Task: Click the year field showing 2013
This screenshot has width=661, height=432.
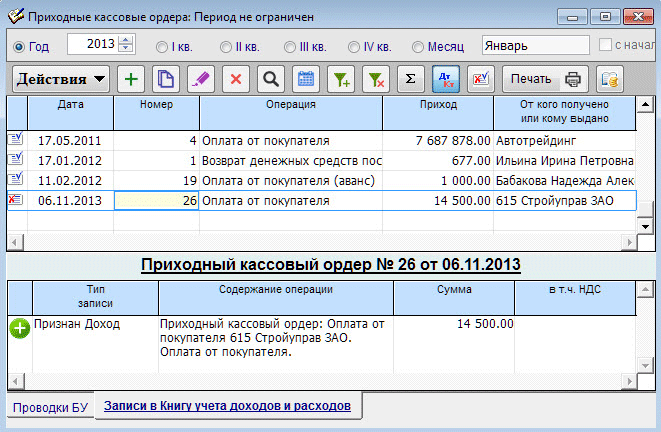Action: 93,44
